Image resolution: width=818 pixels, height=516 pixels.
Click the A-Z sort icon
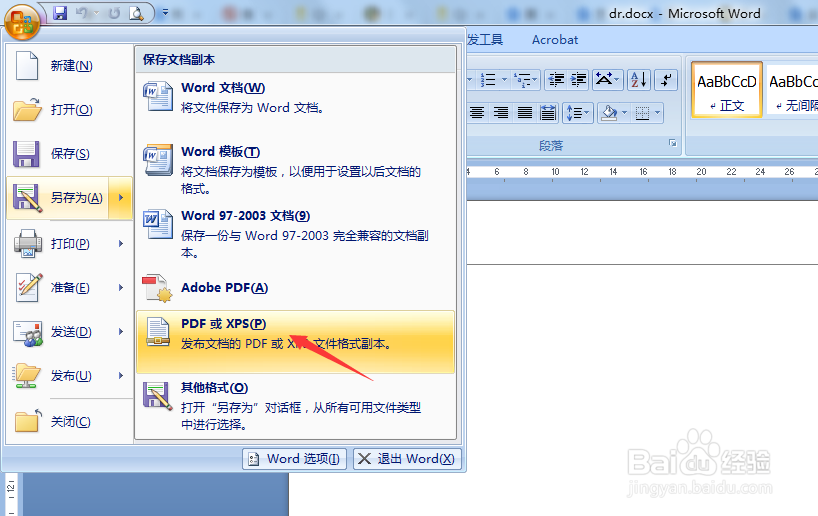coord(639,80)
